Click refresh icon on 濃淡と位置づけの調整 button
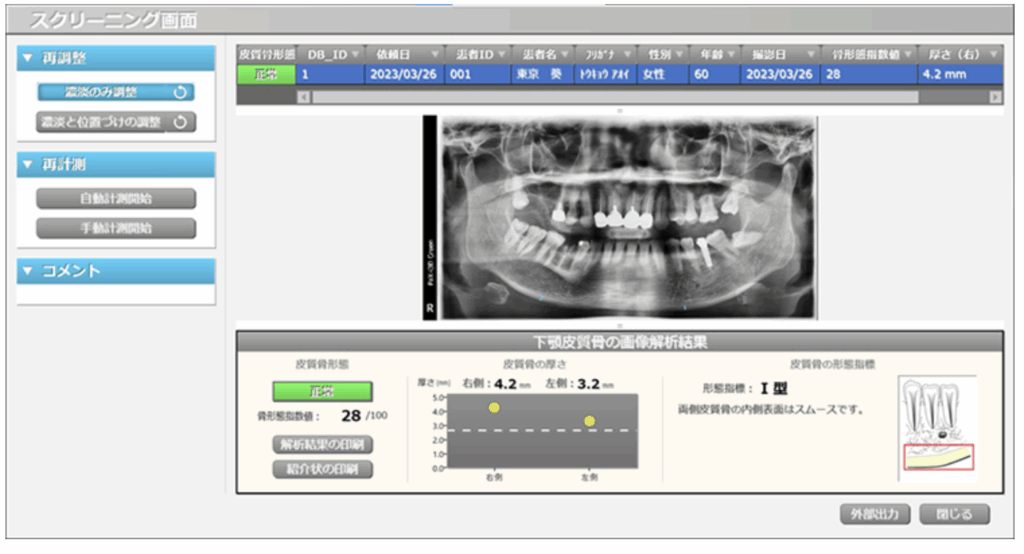This screenshot has height=554, width=1024. (180, 122)
